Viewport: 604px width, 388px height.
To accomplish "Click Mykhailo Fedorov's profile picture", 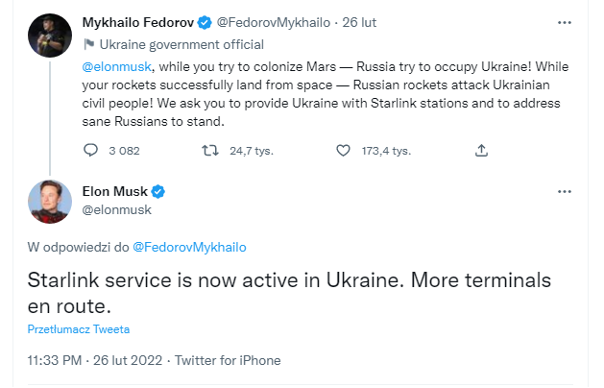I will coord(50,35).
